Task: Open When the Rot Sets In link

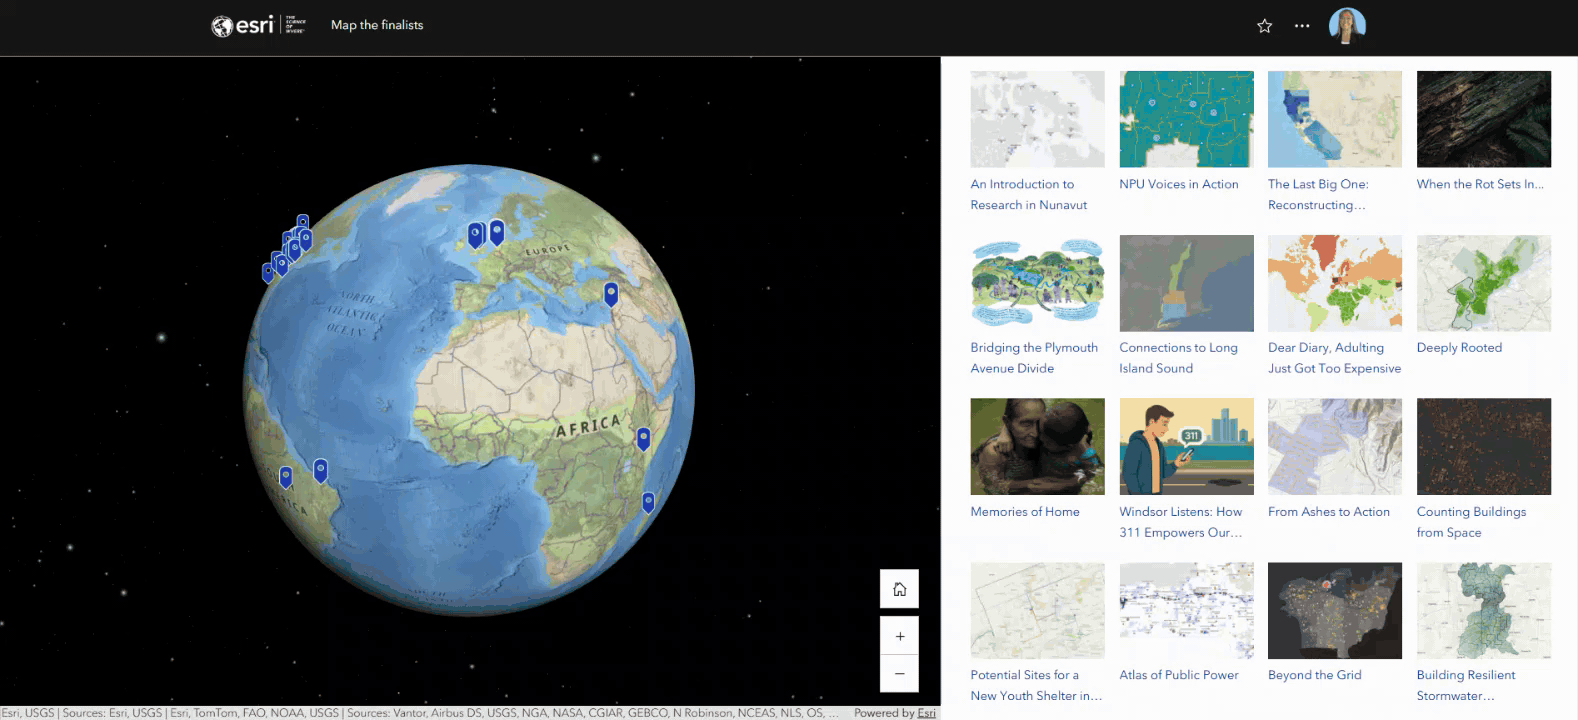Action: coord(1480,184)
